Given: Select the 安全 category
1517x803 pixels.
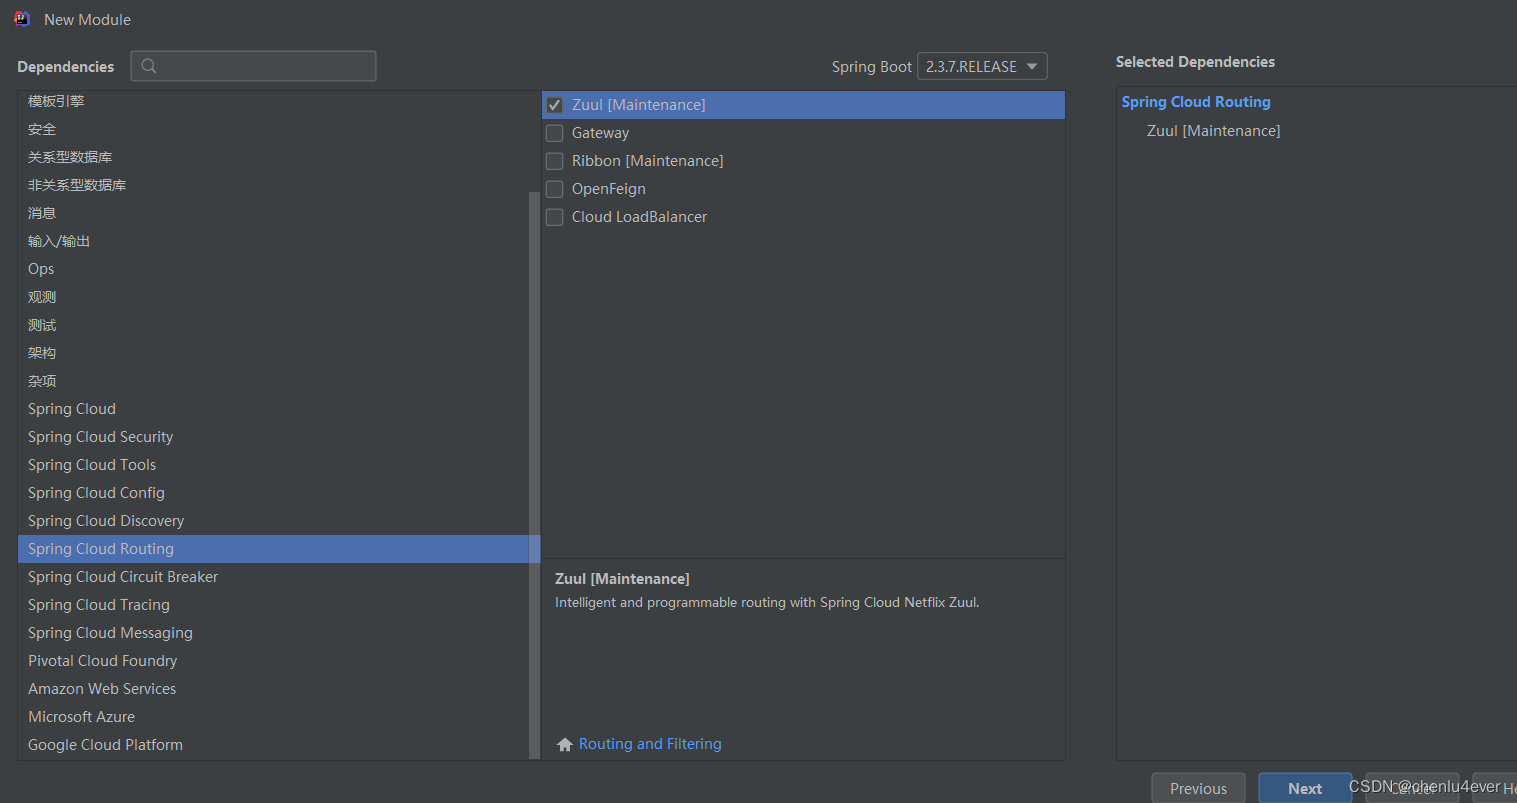Looking at the screenshot, I should click(x=41, y=128).
